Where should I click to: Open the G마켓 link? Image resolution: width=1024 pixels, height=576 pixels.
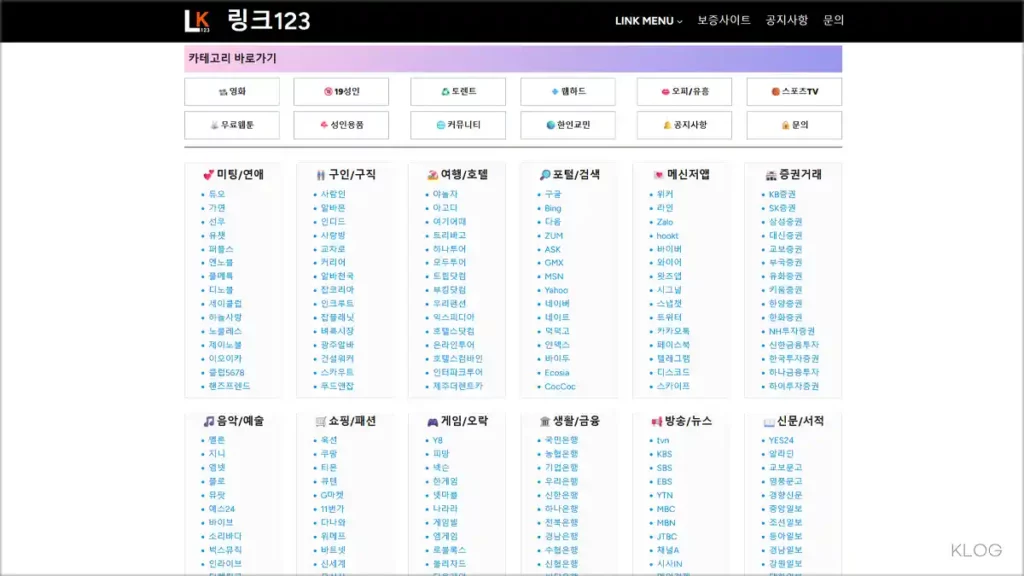click(x=332, y=496)
